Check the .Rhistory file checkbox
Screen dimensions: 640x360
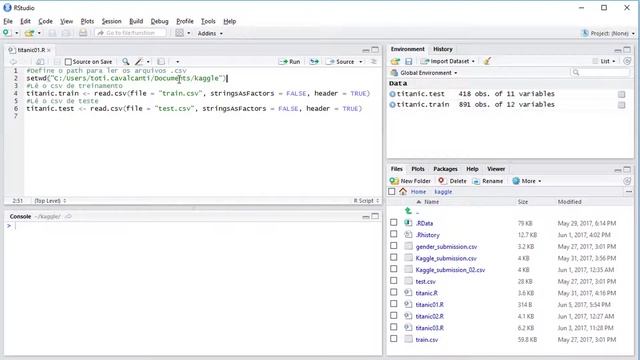click(393, 234)
